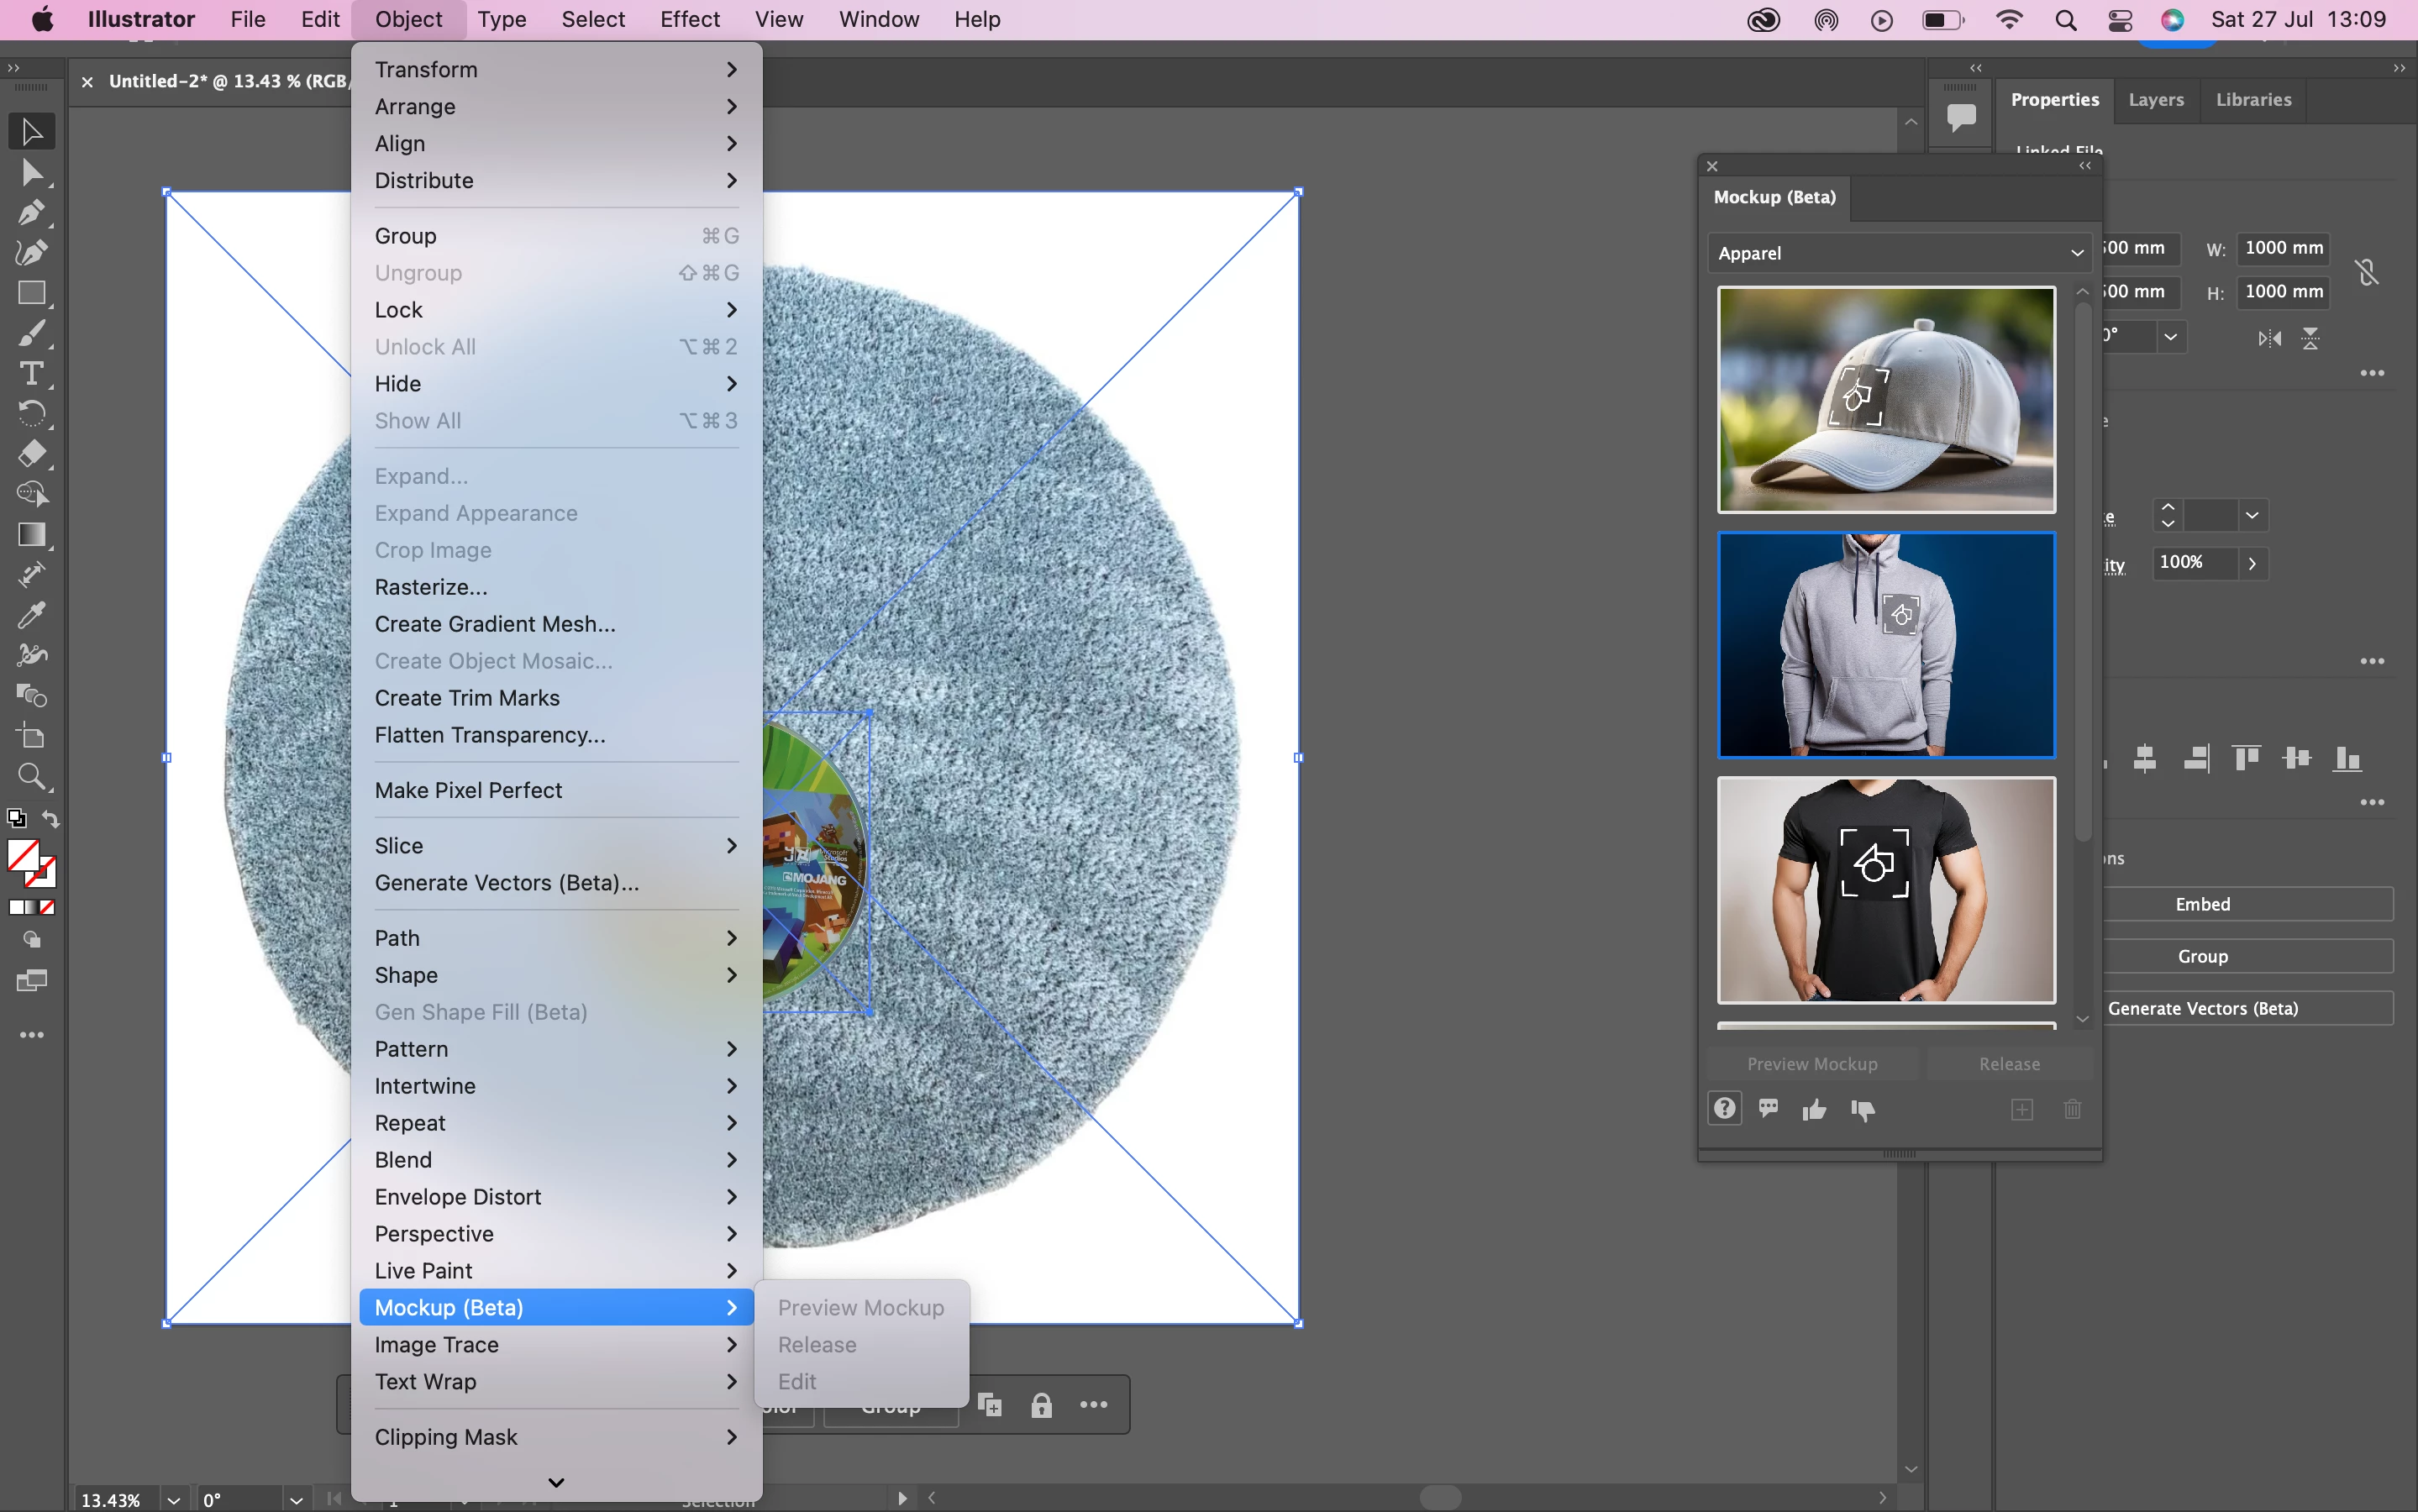Click Generate Vectors (Beta) button in Properties
Image resolution: width=2418 pixels, height=1512 pixels.
point(2202,1008)
